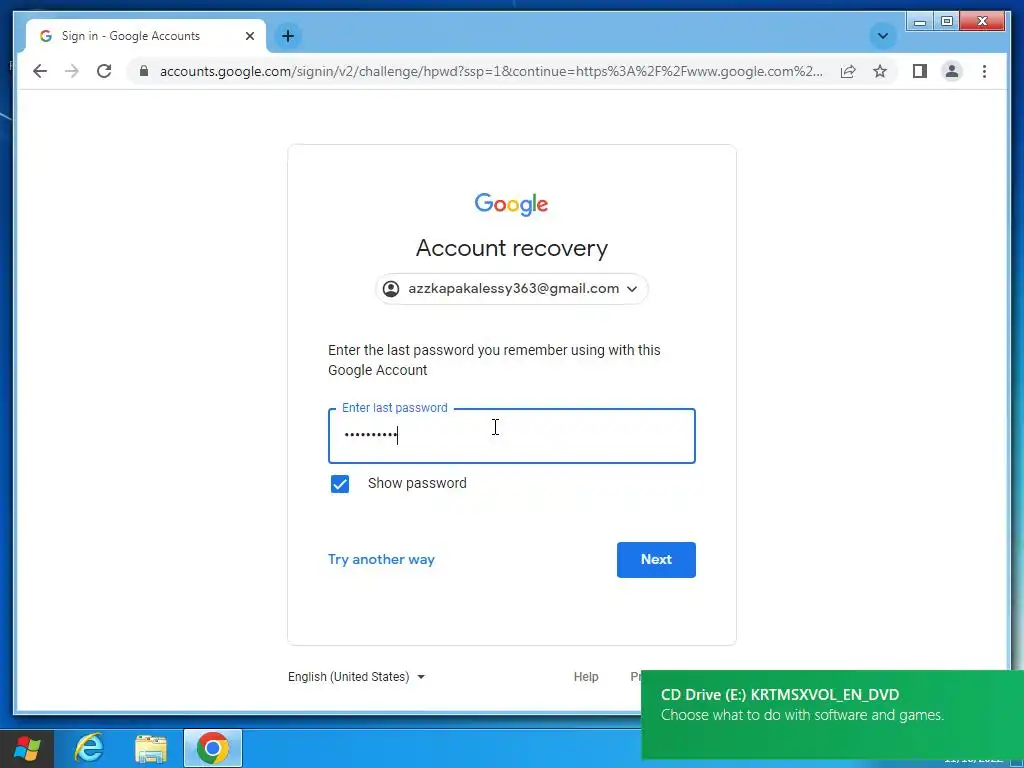
Task: Bookmark this page with the star icon
Action: pos(880,71)
